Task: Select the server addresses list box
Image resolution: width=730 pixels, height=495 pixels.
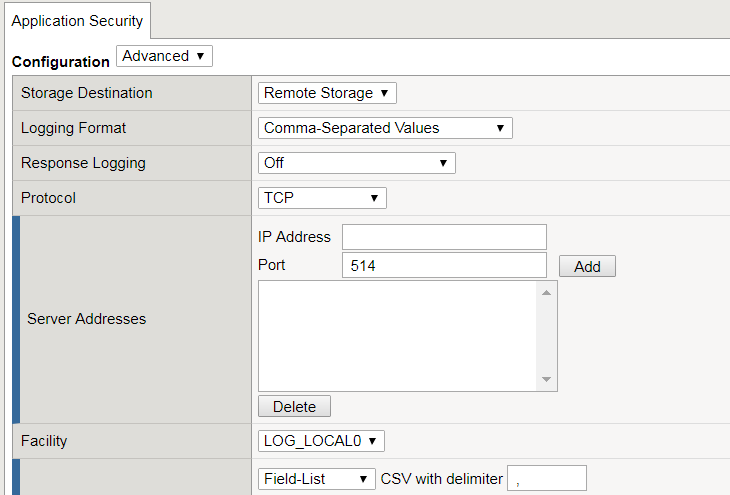Action: [x=400, y=335]
